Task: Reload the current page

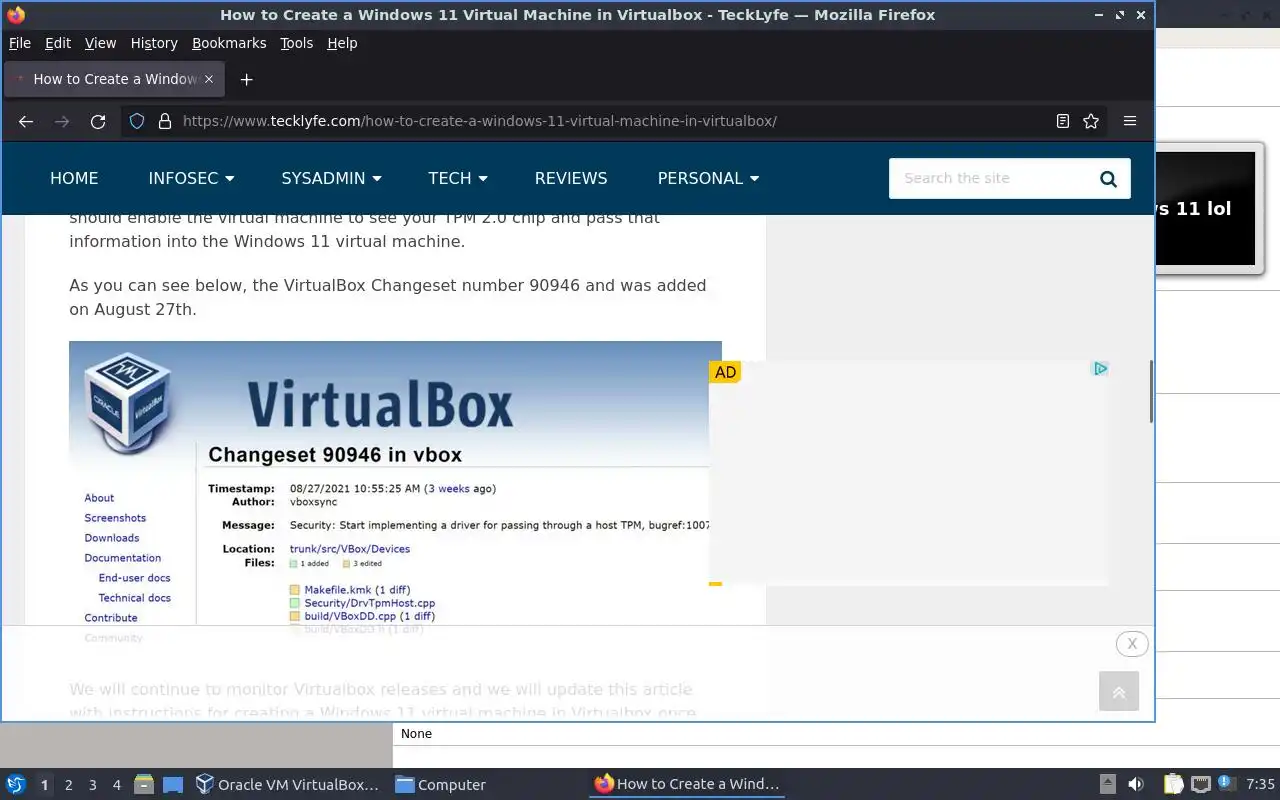Action: click(98, 121)
